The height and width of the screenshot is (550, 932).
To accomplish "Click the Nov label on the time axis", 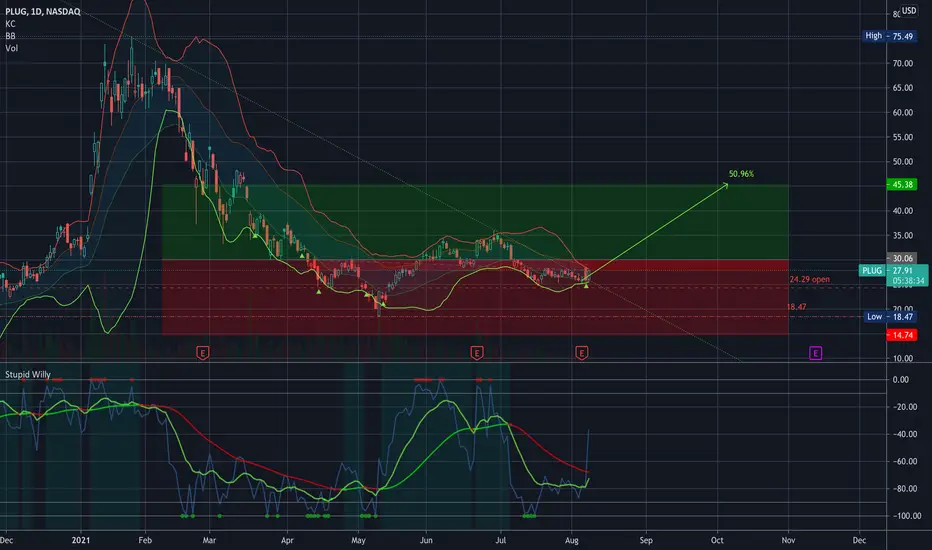I will click(788, 540).
